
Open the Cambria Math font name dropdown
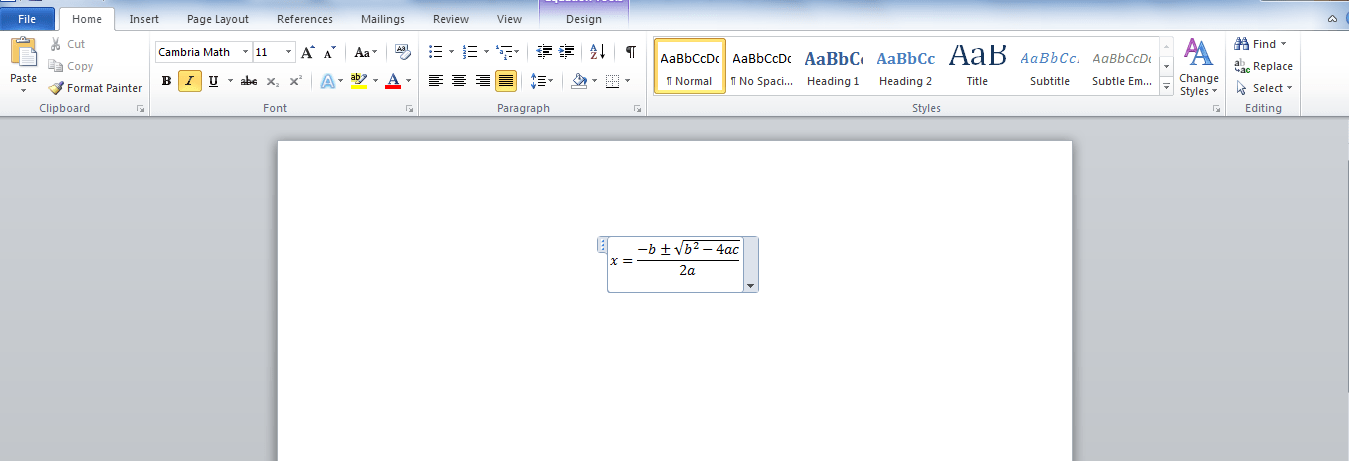(x=245, y=52)
